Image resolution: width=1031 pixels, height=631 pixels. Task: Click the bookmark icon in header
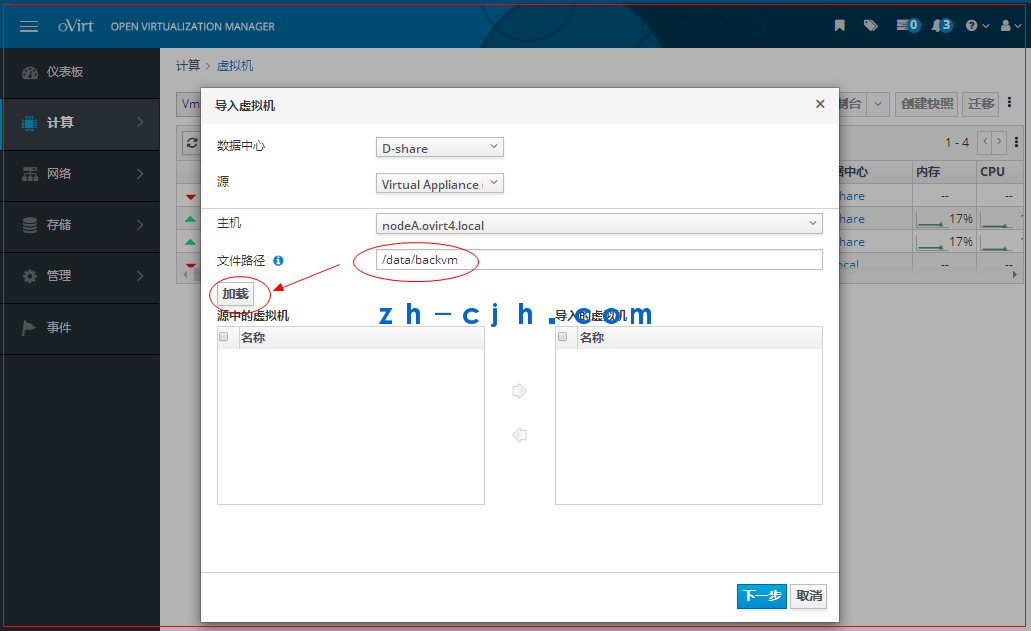[x=840, y=26]
